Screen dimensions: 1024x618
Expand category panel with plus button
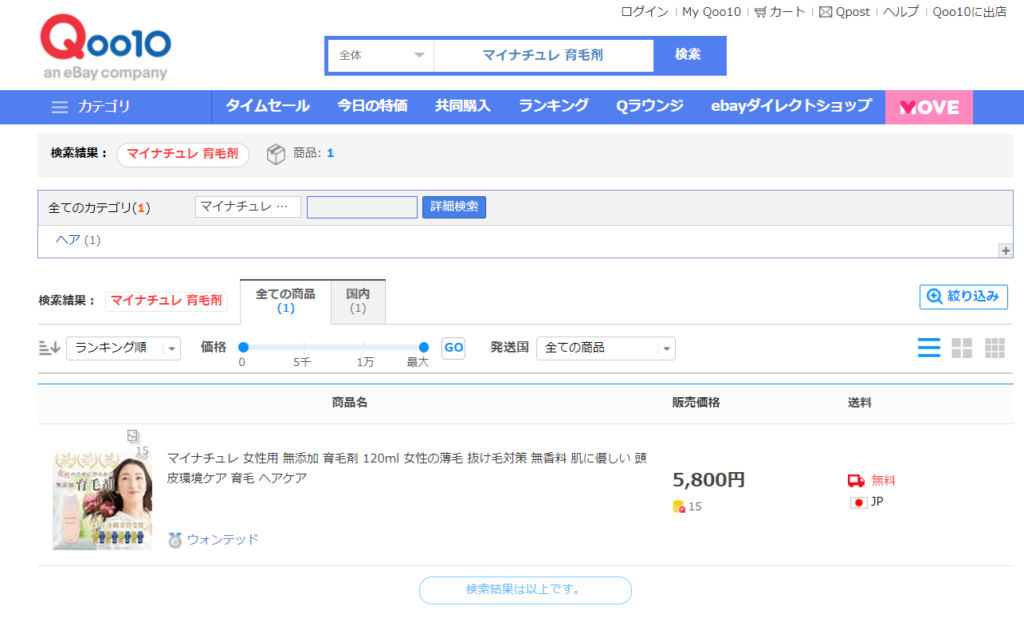tap(1006, 251)
